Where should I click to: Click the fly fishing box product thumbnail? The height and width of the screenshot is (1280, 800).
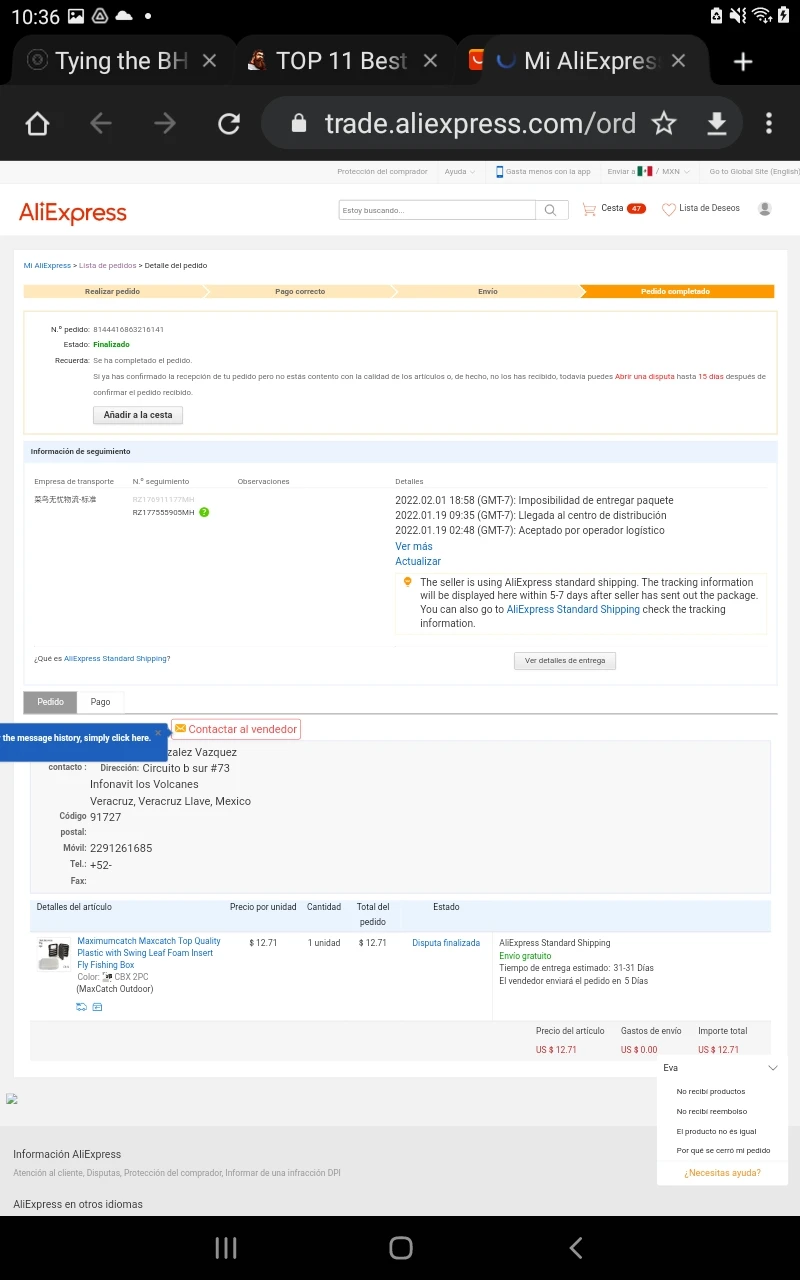(54, 955)
